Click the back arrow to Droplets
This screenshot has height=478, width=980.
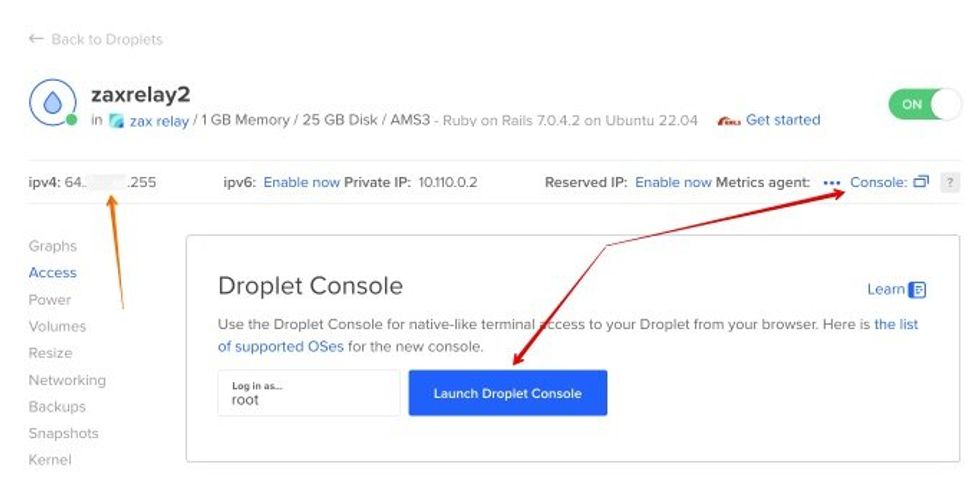pyautogui.click(x=36, y=39)
